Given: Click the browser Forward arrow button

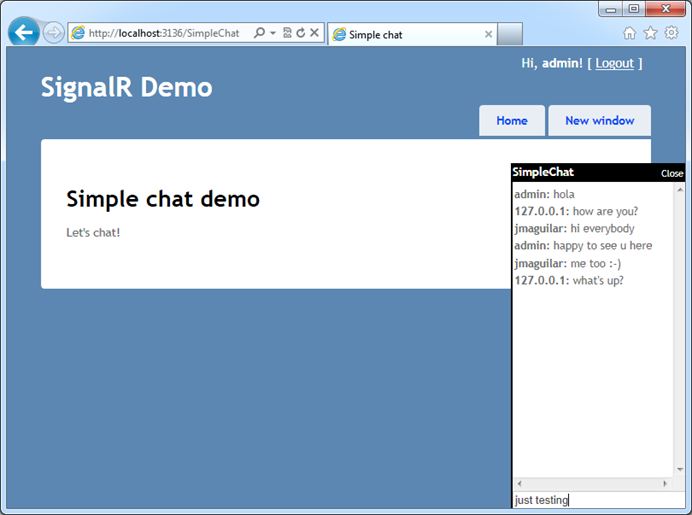Looking at the screenshot, I should coord(53,33).
